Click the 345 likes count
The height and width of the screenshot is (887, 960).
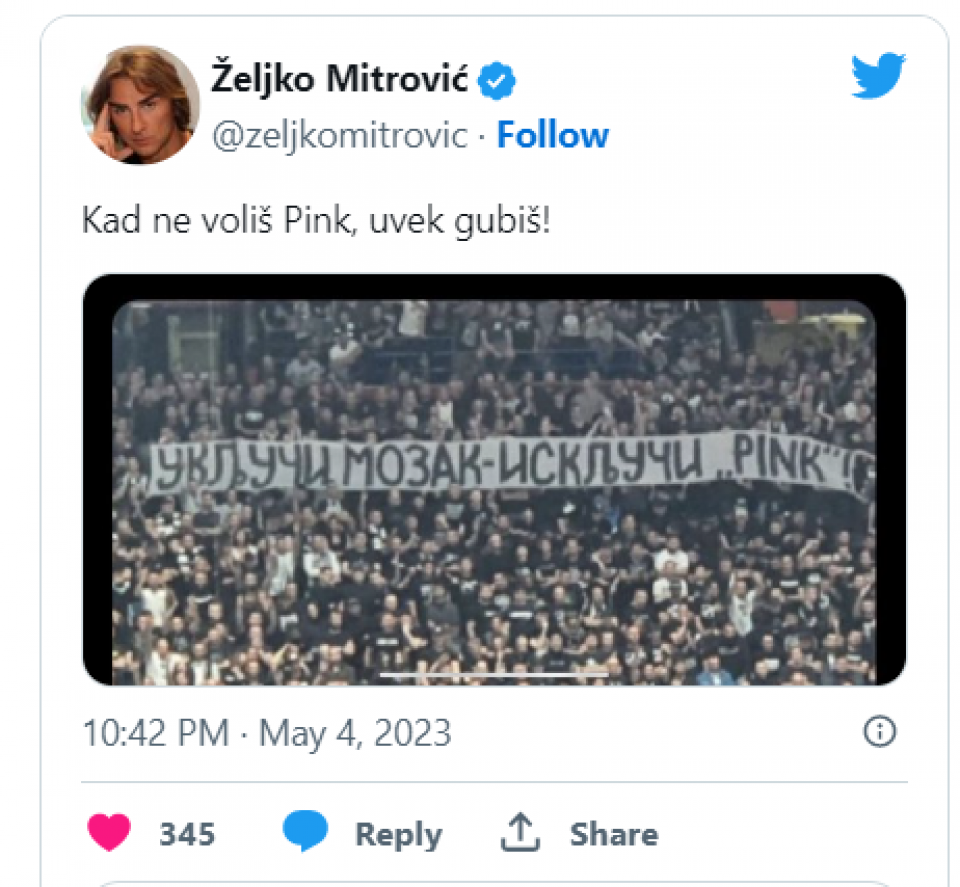(187, 834)
